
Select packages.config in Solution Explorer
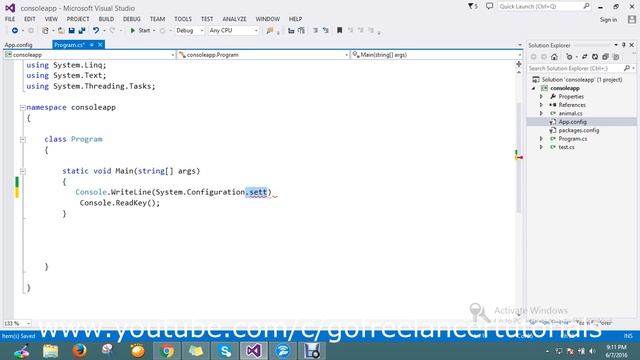pos(578,130)
